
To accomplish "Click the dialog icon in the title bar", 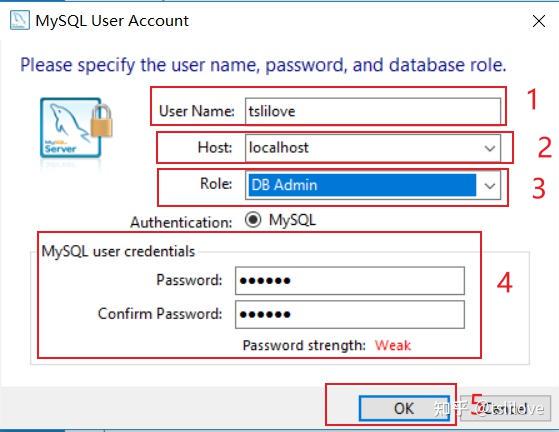I will [20, 20].
